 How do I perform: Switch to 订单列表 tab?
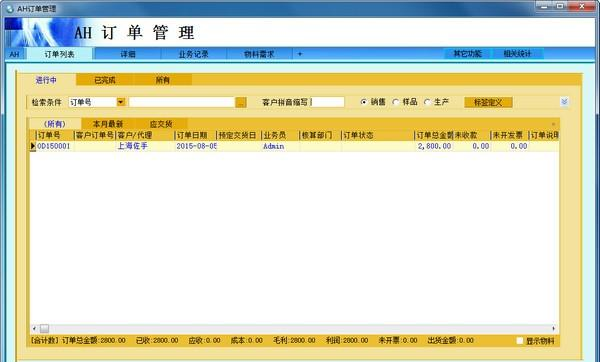(x=59, y=54)
